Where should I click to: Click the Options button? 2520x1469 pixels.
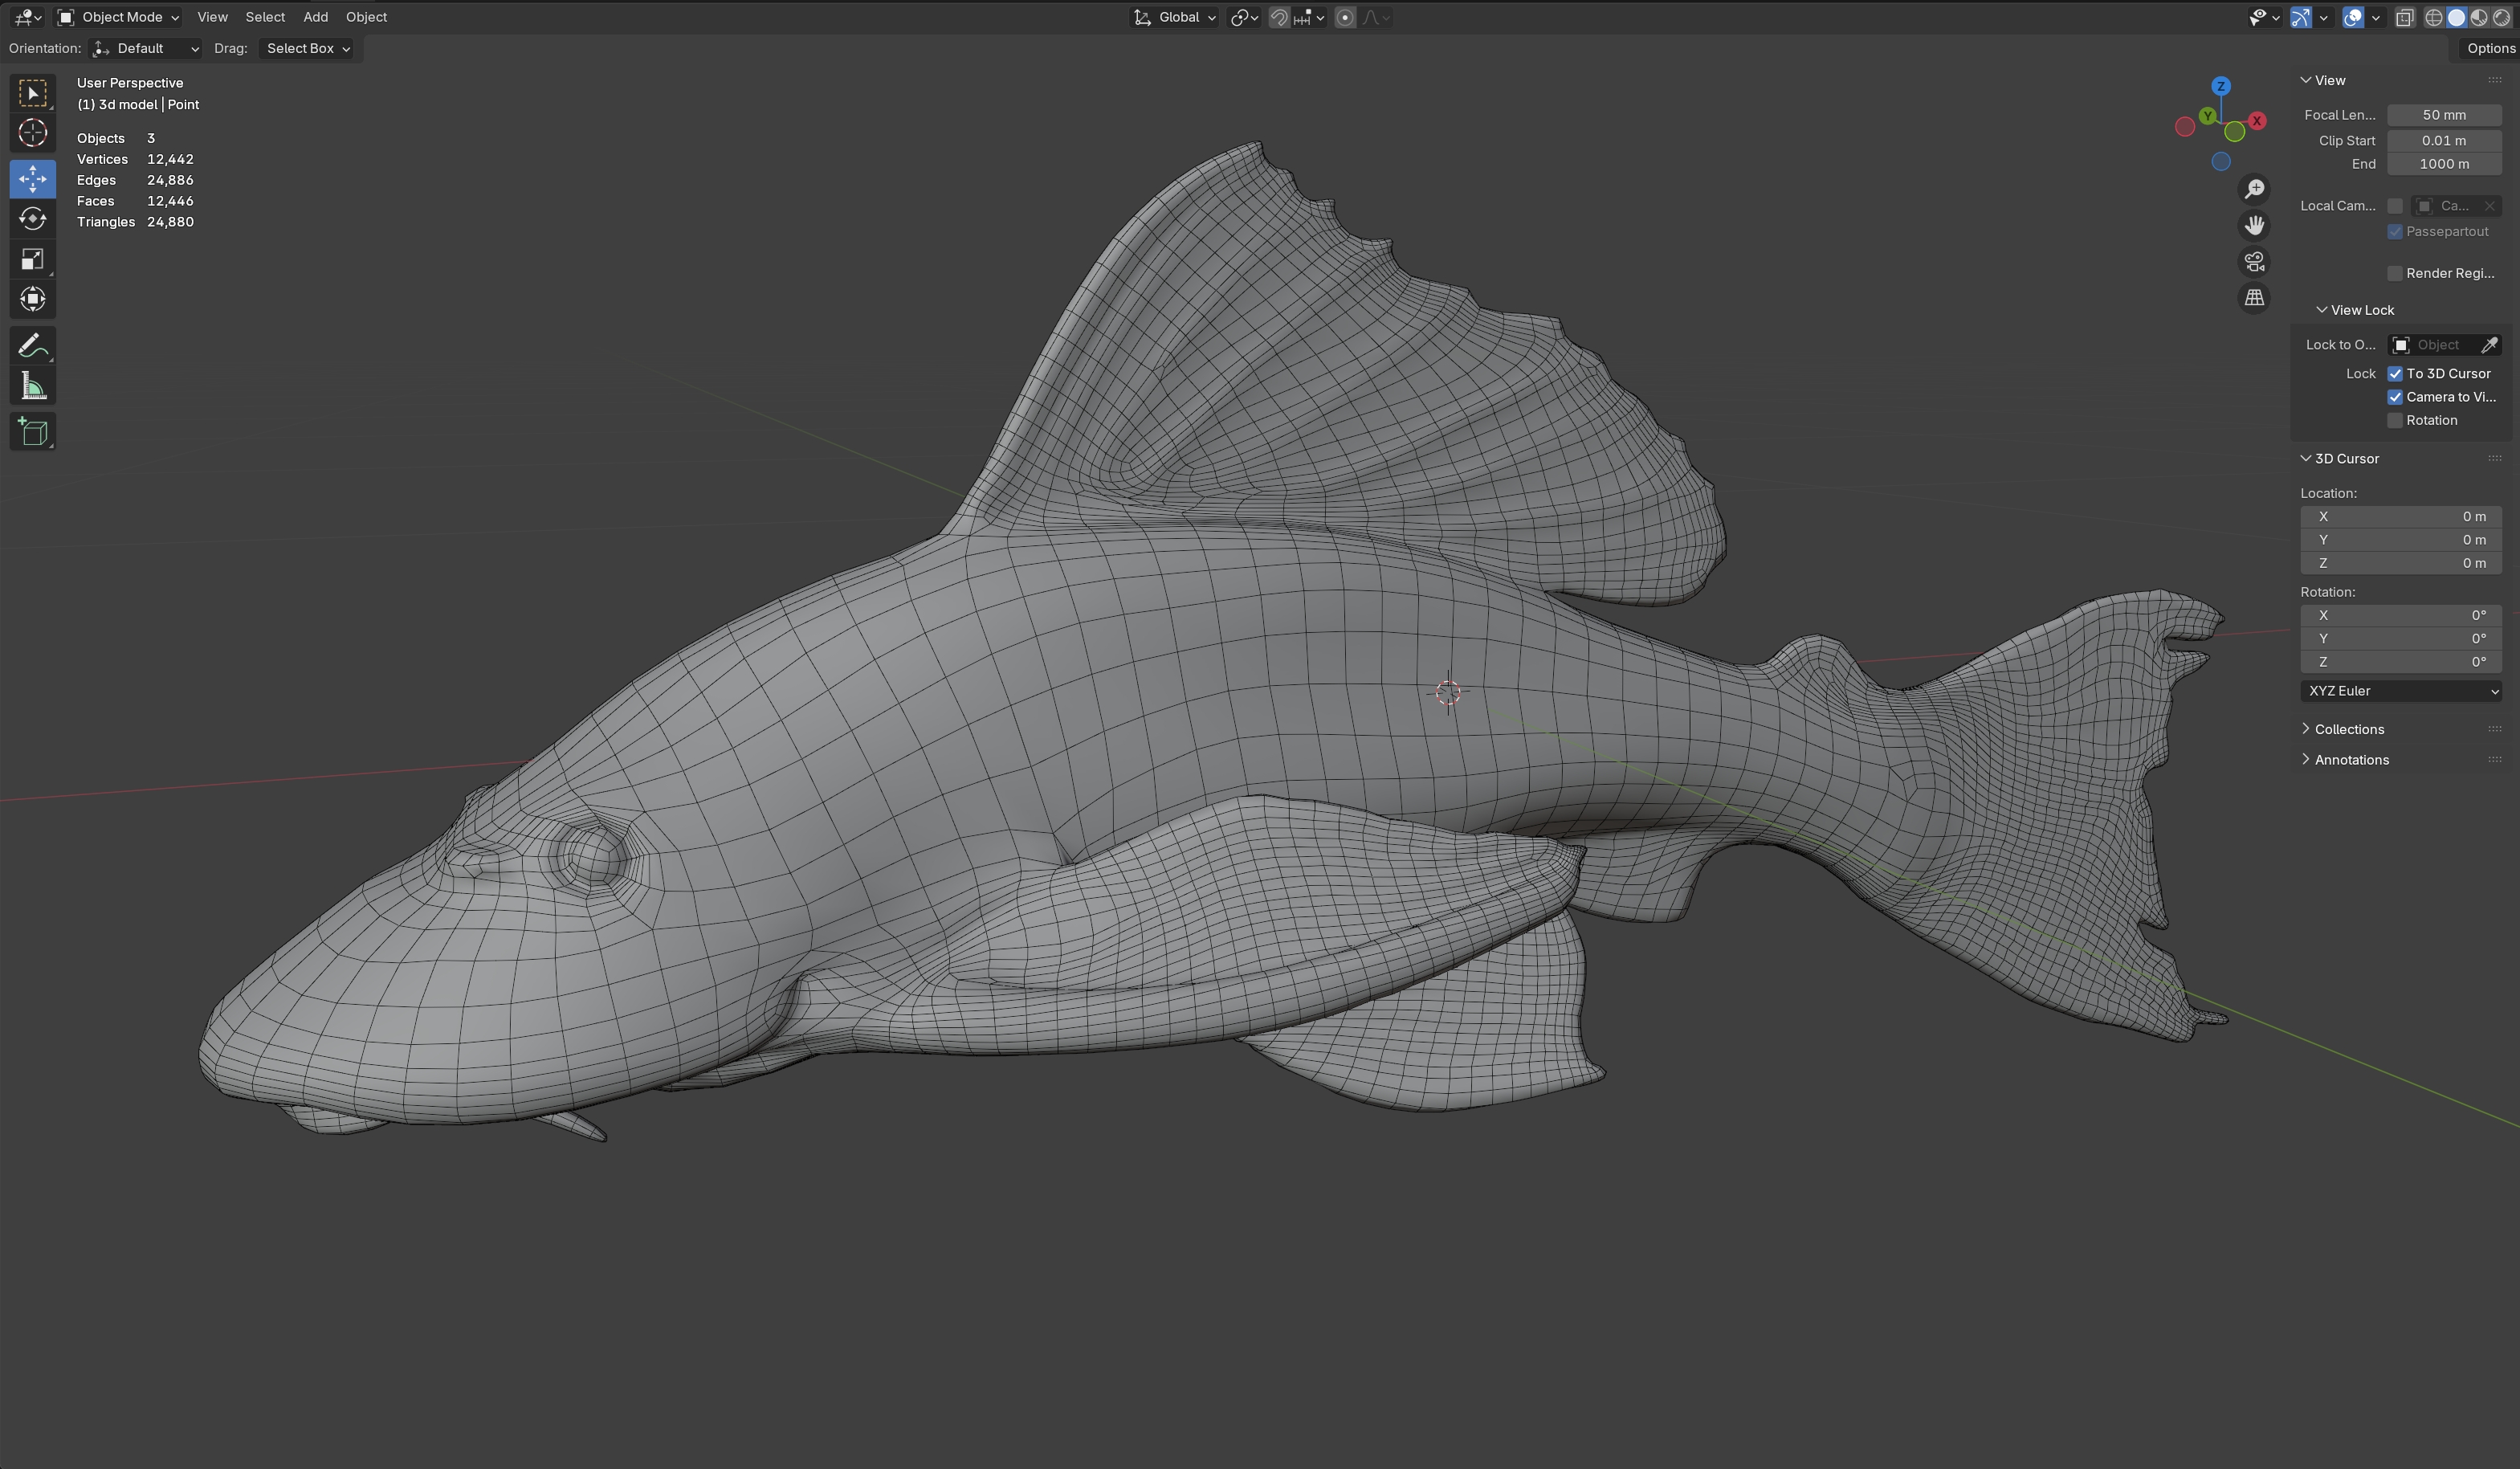point(2489,48)
